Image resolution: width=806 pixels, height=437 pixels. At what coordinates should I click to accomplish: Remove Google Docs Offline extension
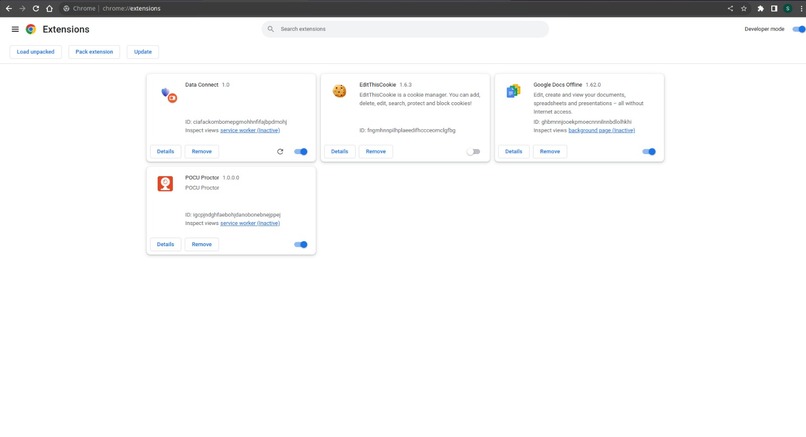click(x=550, y=152)
